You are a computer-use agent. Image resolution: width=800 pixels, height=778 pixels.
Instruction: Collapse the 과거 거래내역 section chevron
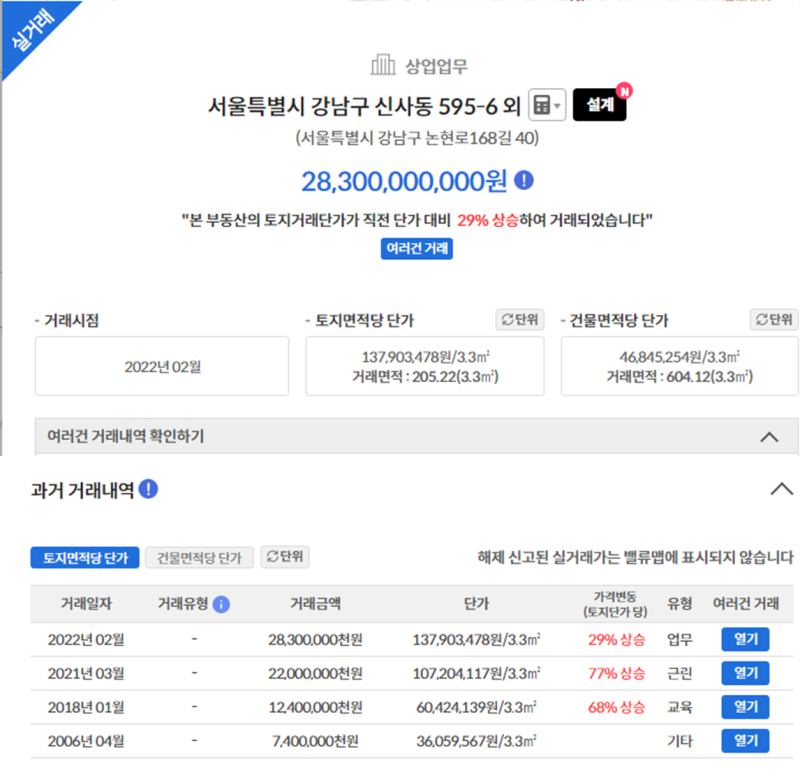(x=782, y=489)
